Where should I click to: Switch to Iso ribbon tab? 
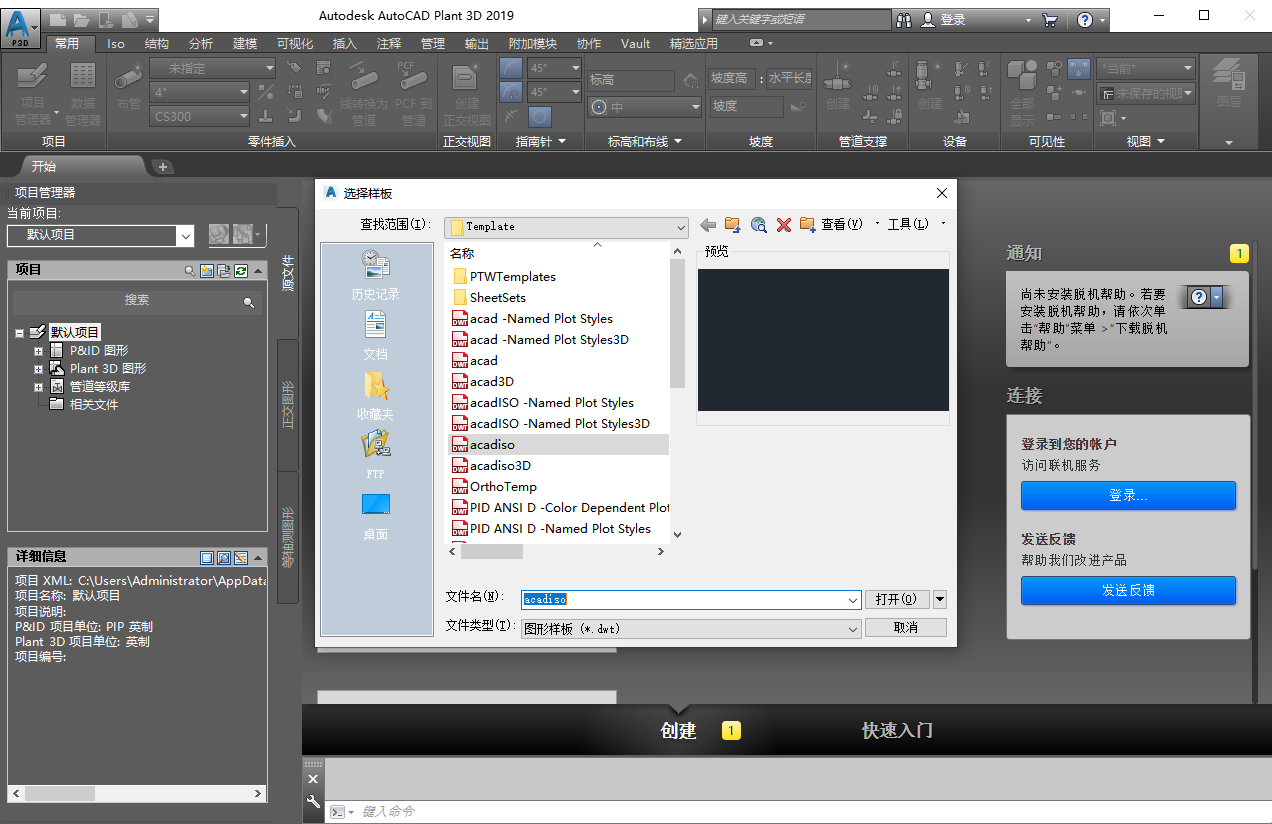point(116,44)
